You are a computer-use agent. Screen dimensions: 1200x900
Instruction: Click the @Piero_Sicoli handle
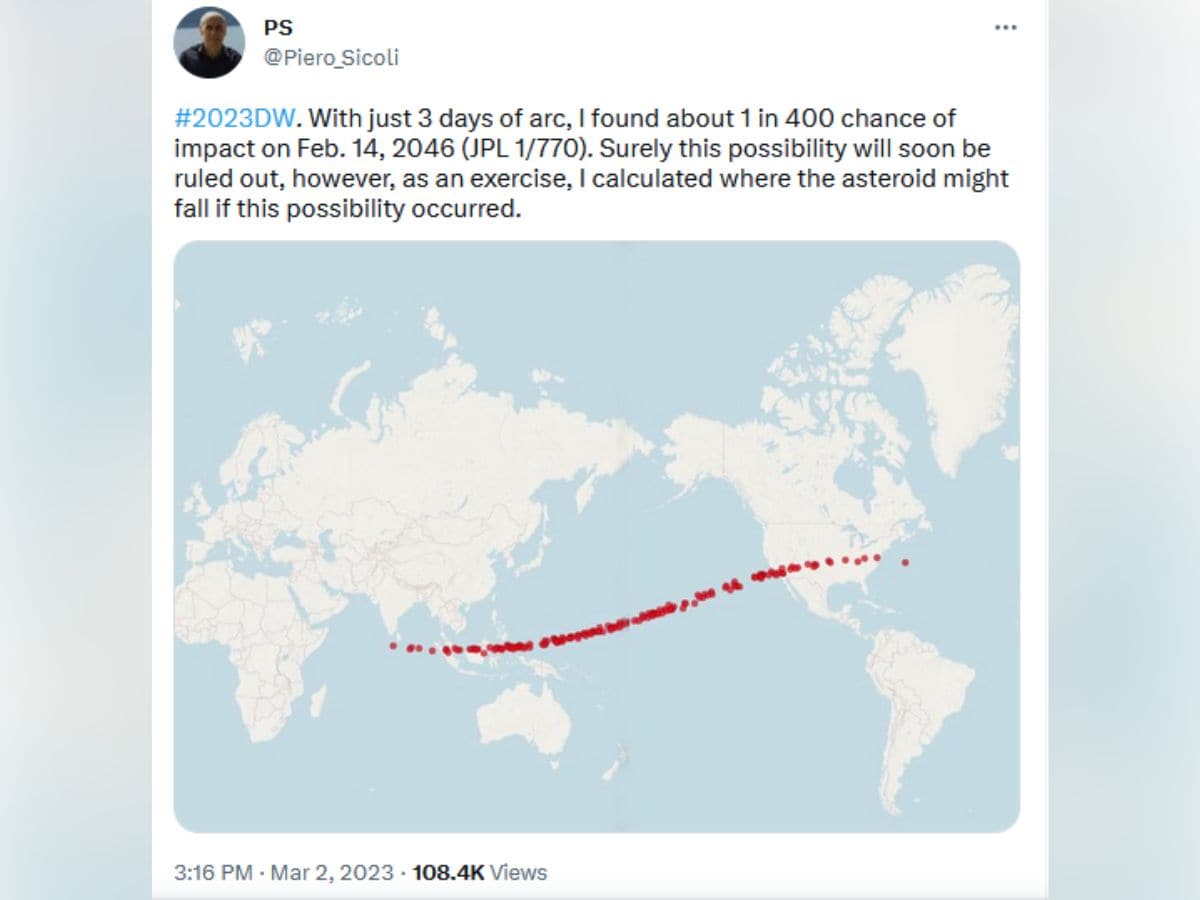click(330, 58)
